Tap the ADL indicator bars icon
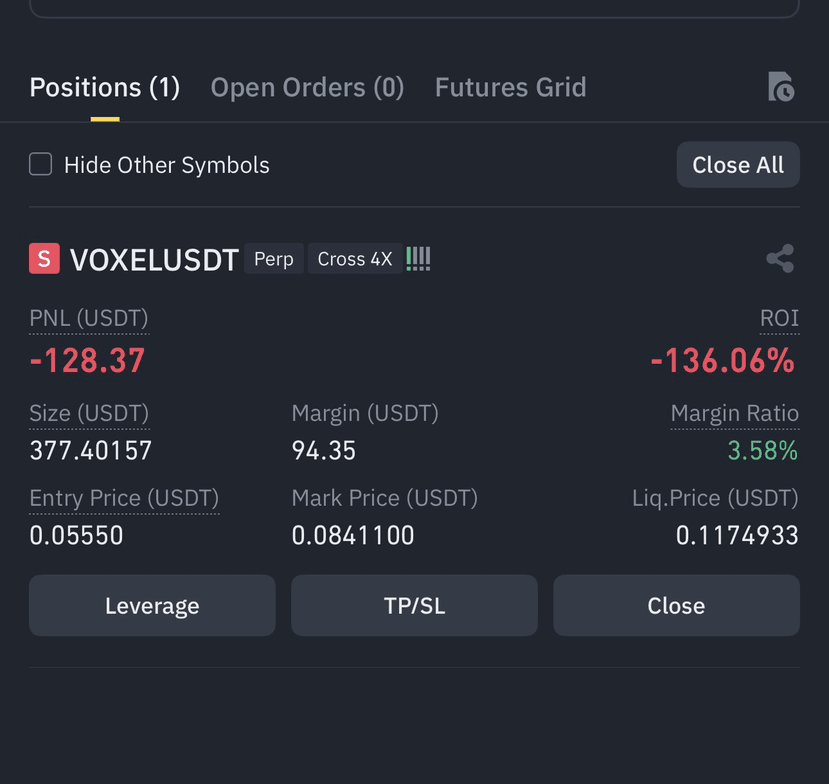Image resolution: width=829 pixels, height=784 pixels. tap(418, 259)
